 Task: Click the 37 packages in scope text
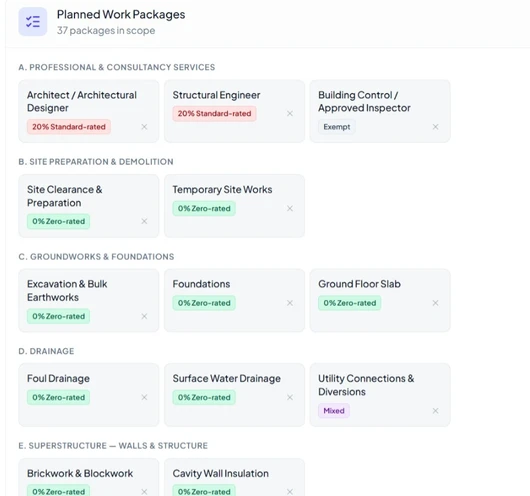106,30
